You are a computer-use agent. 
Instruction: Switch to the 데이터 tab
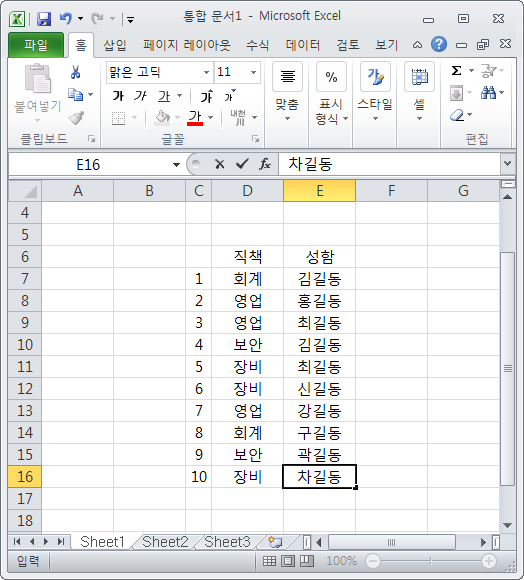coord(303,45)
